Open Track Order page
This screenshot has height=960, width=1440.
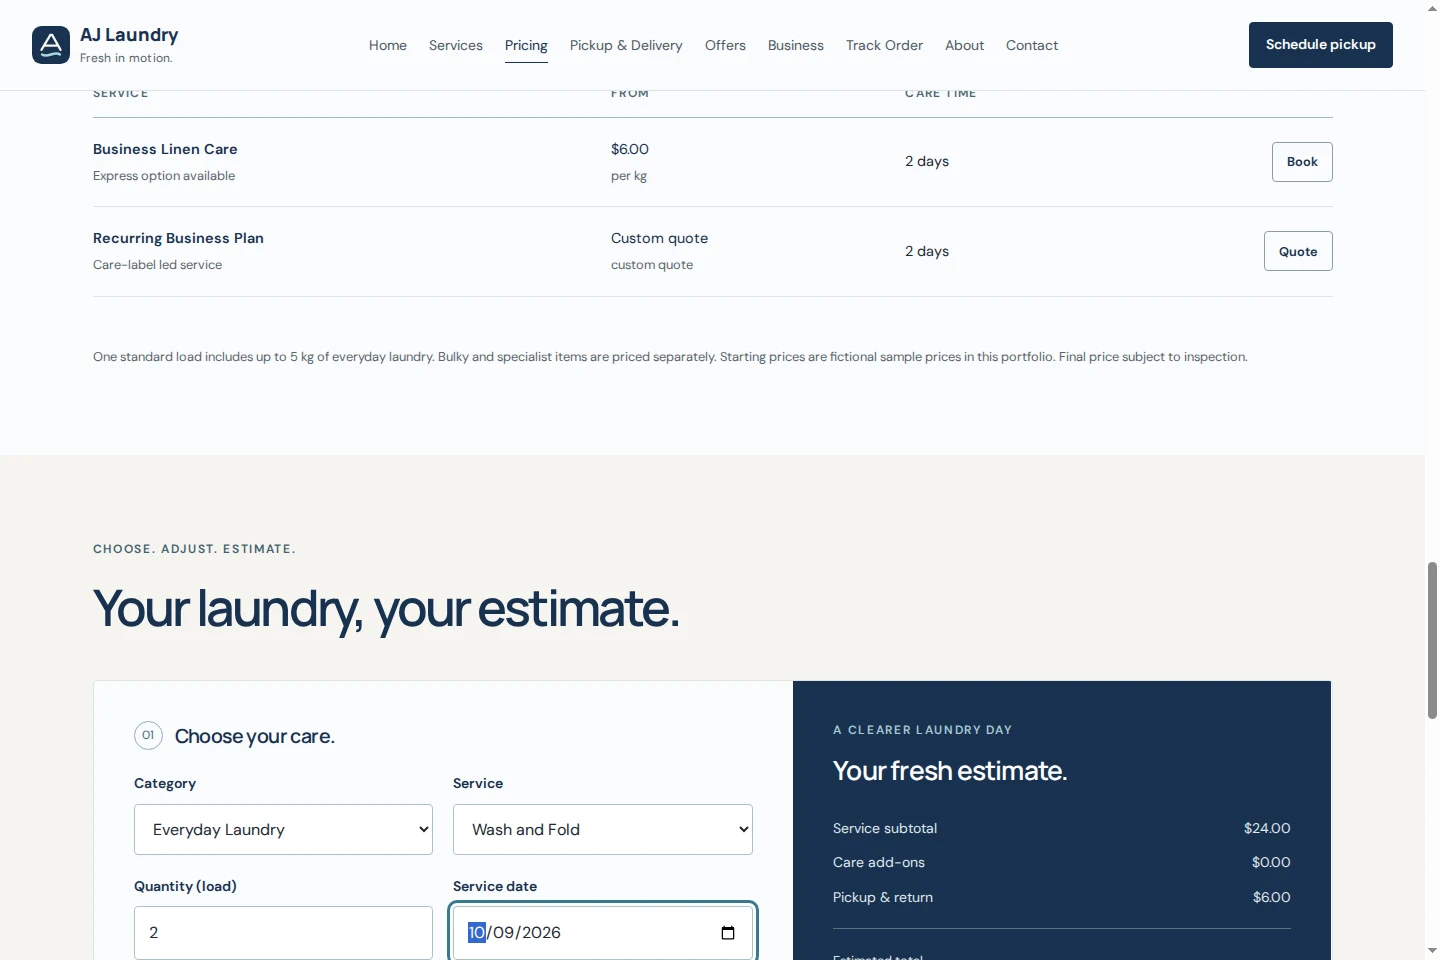884,45
